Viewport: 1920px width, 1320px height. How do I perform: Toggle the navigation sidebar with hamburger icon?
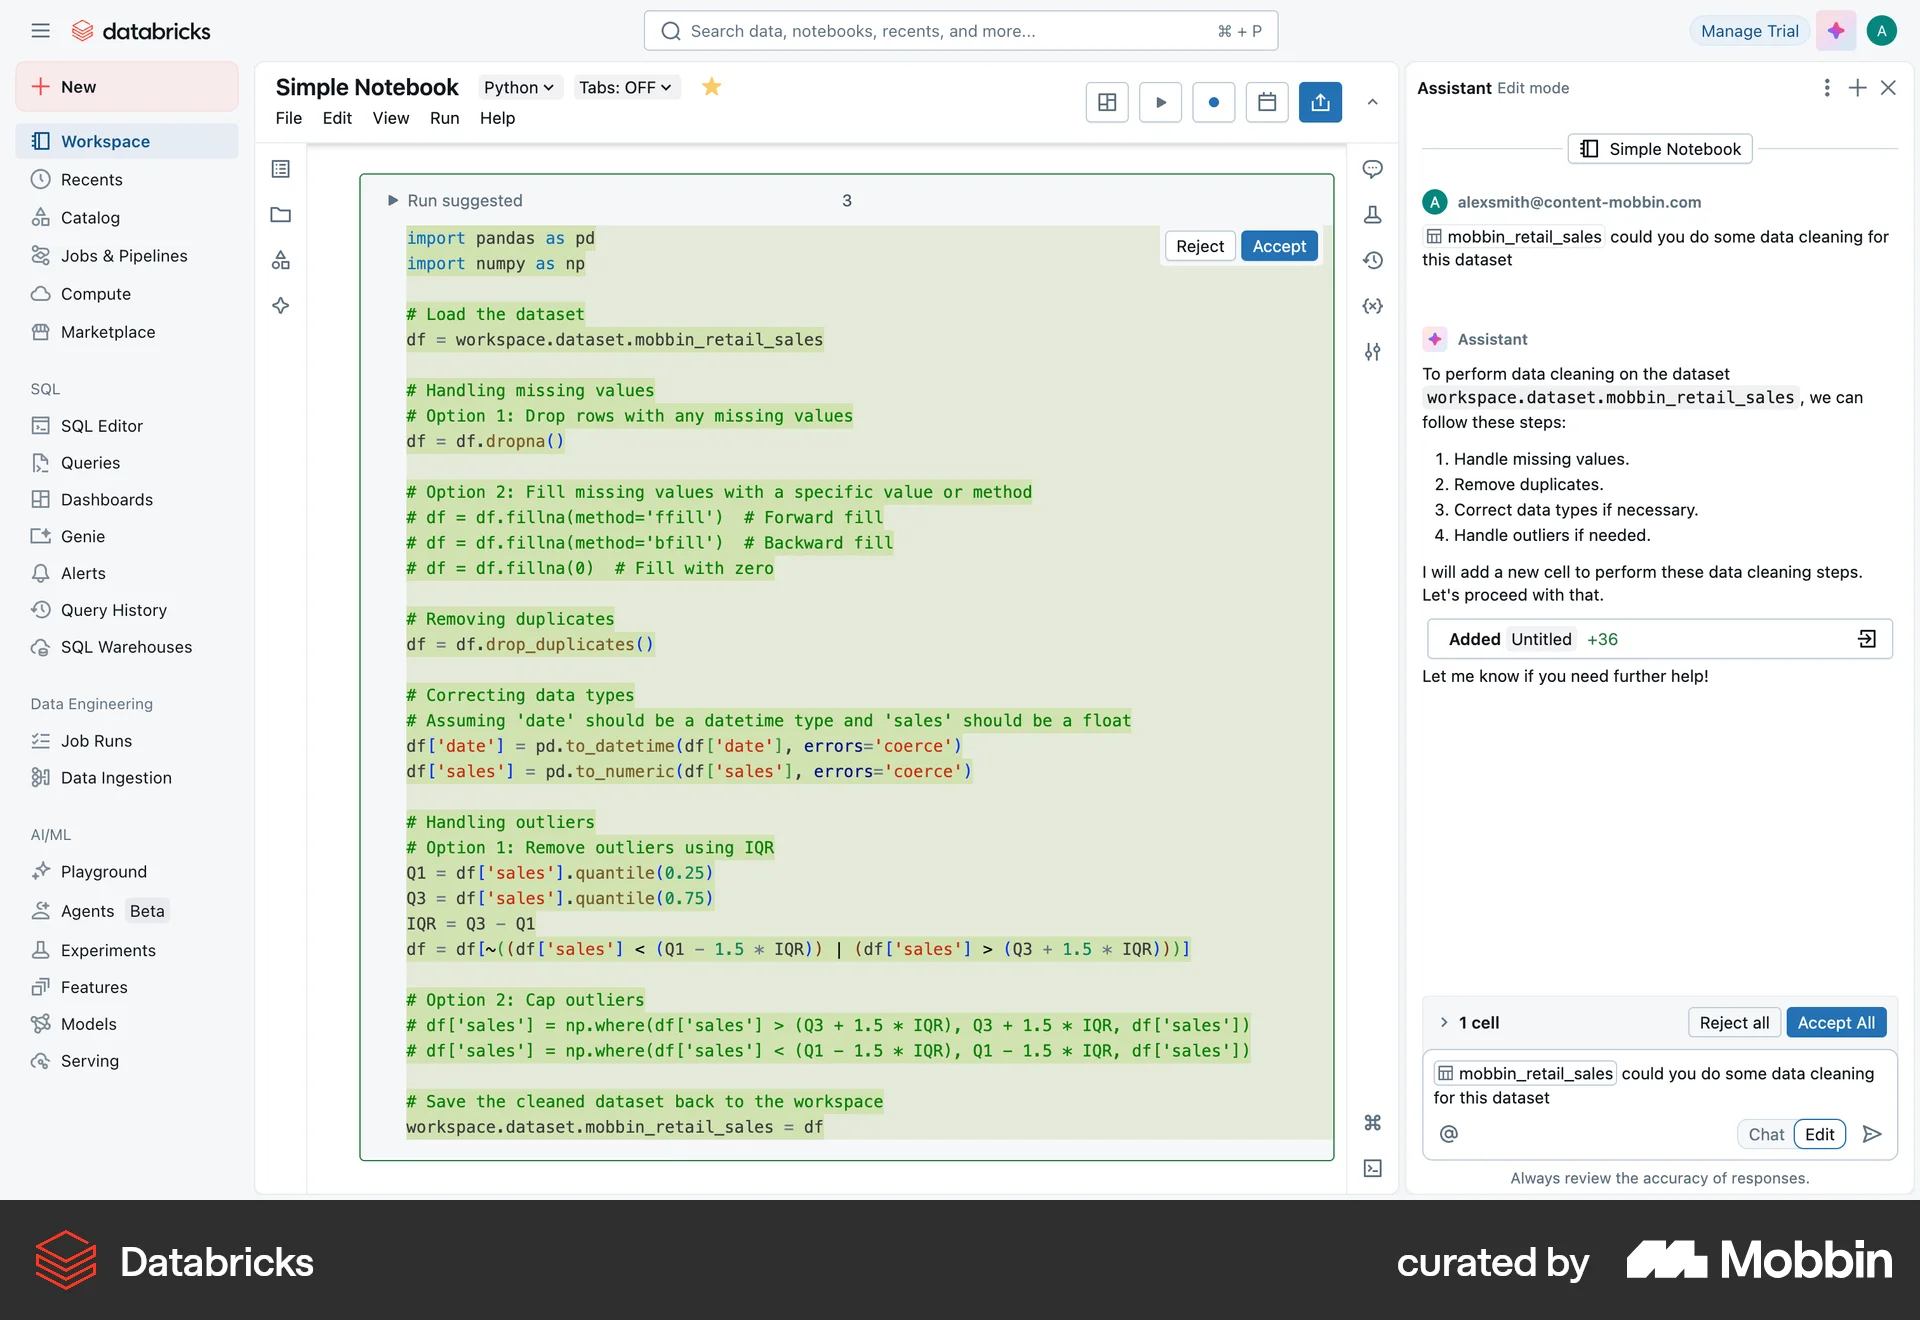(x=41, y=30)
